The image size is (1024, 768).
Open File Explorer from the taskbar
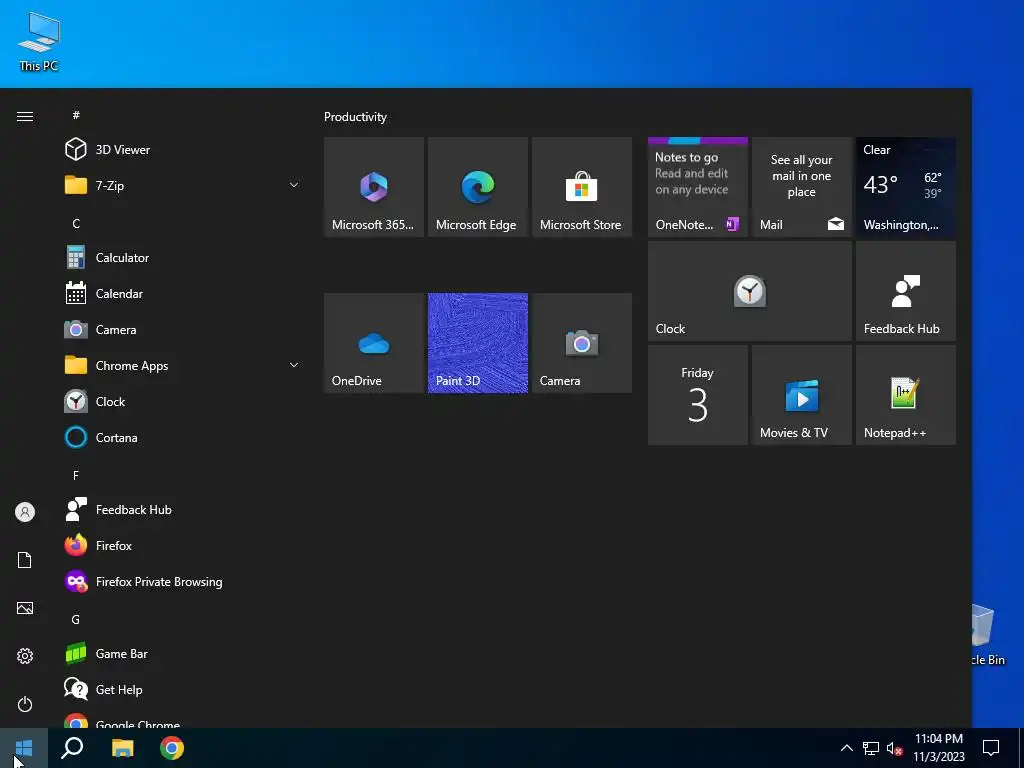(122, 748)
